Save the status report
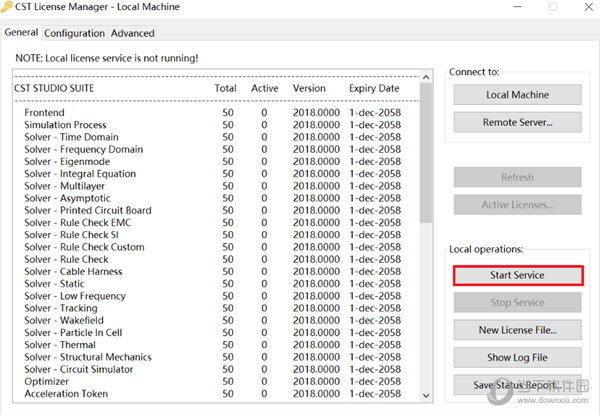Image resolution: width=600 pixels, height=415 pixels. (x=517, y=385)
